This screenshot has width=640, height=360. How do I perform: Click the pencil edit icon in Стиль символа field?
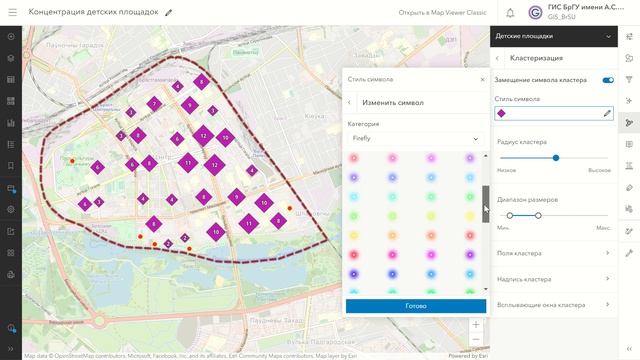click(607, 113)
